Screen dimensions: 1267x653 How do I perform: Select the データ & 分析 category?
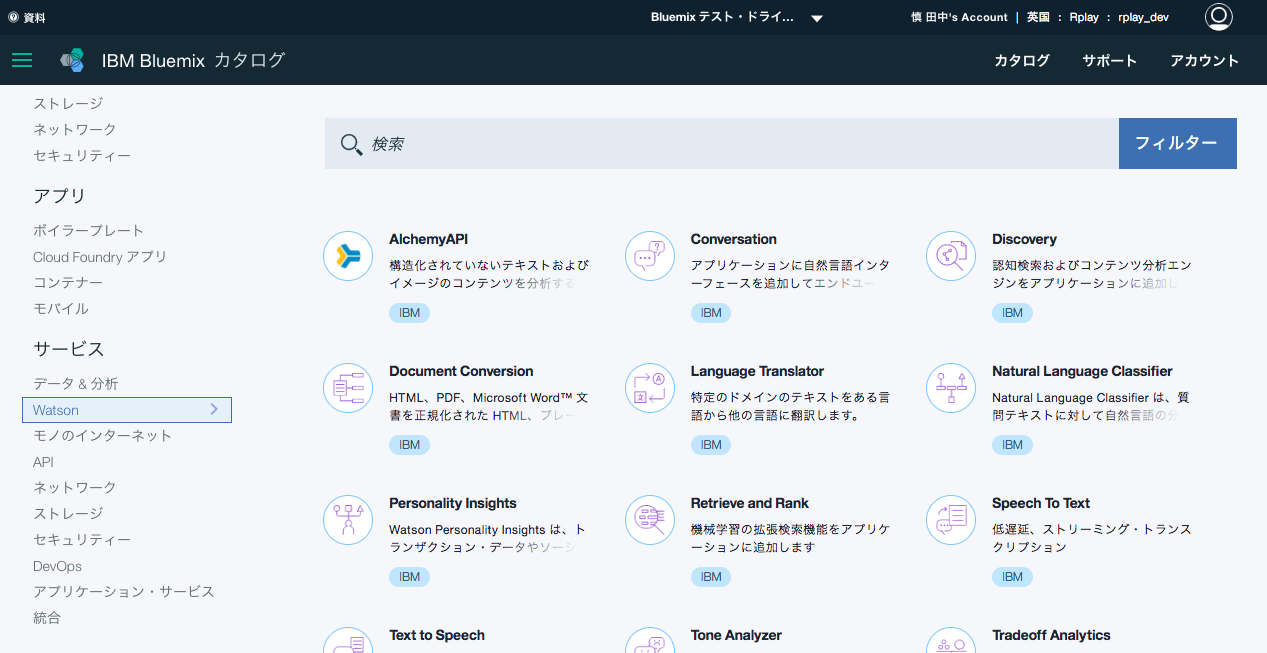click(x=75, y=384)
